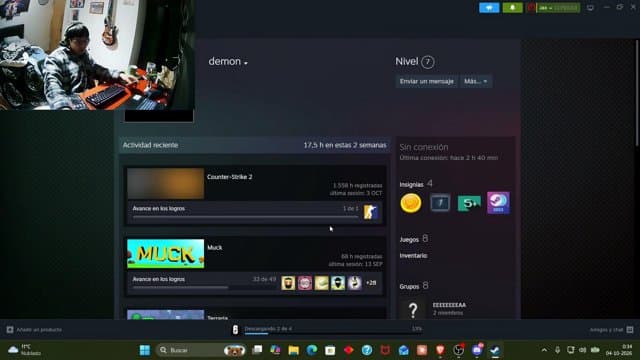This screenshot has height=360, width=640.
Task: Open File Explorer from the taskbar
Action: click(x=293, y=350)
